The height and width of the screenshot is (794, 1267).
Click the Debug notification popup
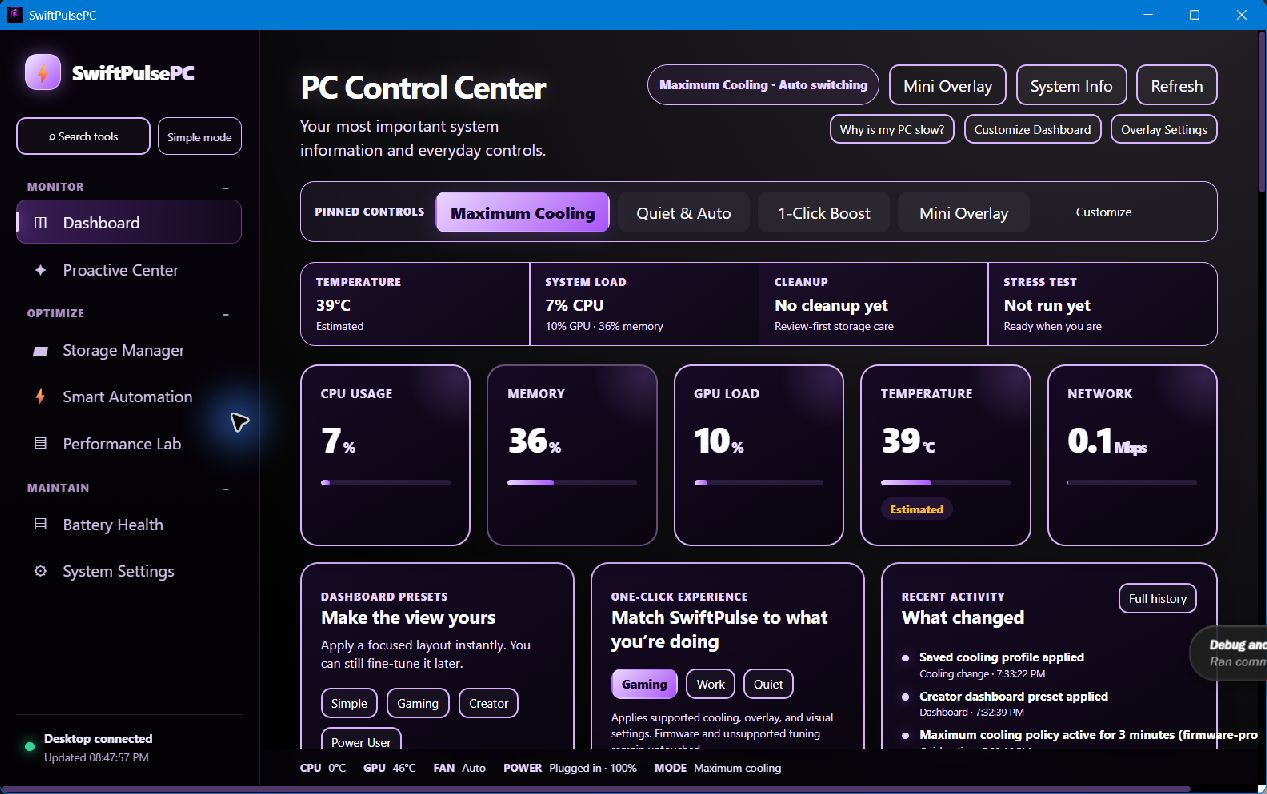pyautogui.click(x=1230, y=653)
